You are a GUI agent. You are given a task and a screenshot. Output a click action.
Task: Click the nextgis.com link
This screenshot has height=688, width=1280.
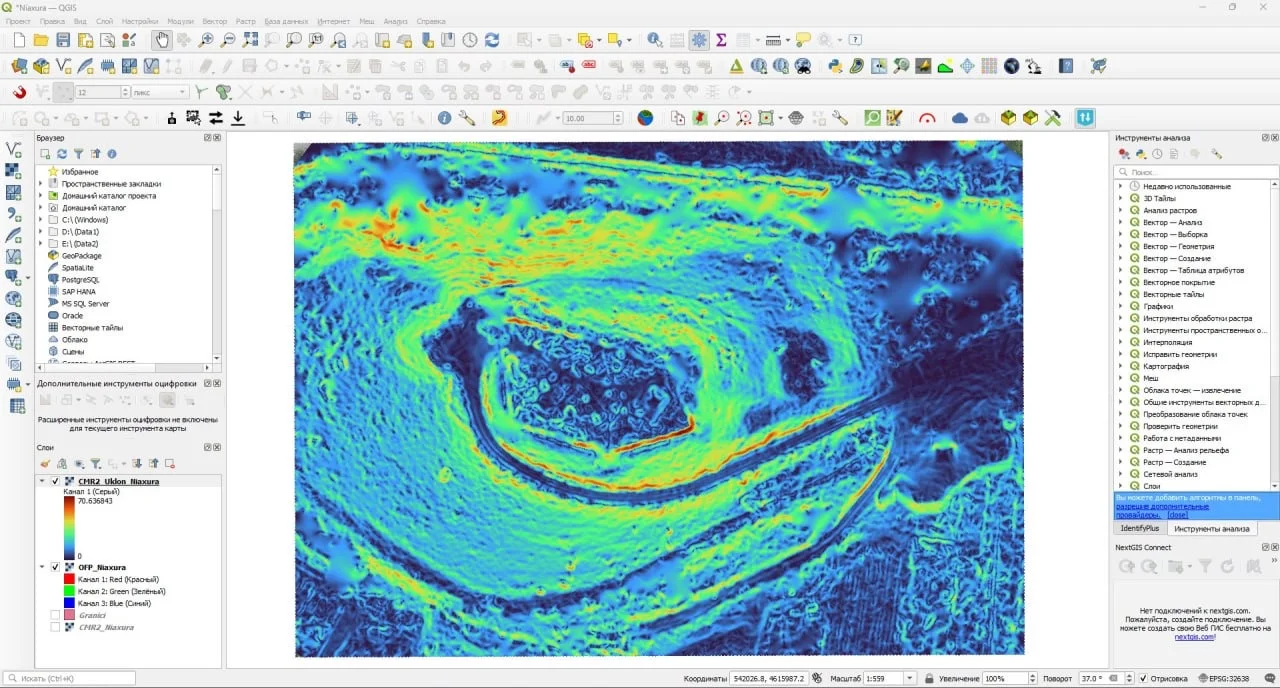click(x=1196, y=637)
